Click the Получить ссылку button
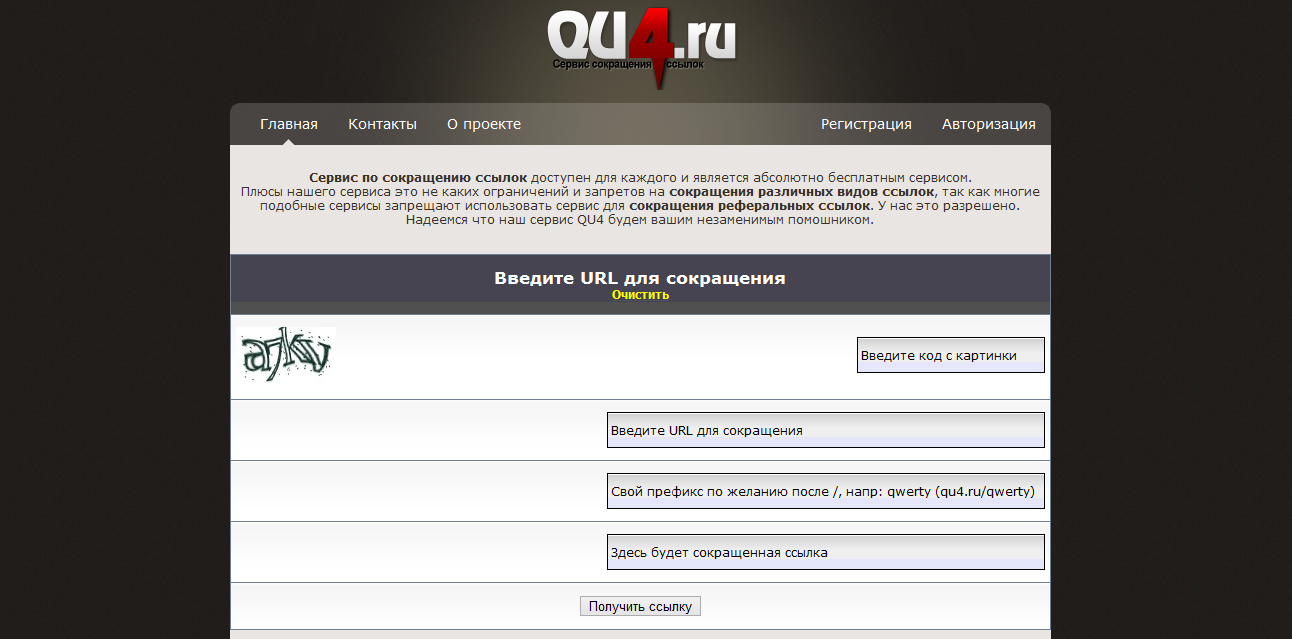The image size is (1292, 639). 640,606
